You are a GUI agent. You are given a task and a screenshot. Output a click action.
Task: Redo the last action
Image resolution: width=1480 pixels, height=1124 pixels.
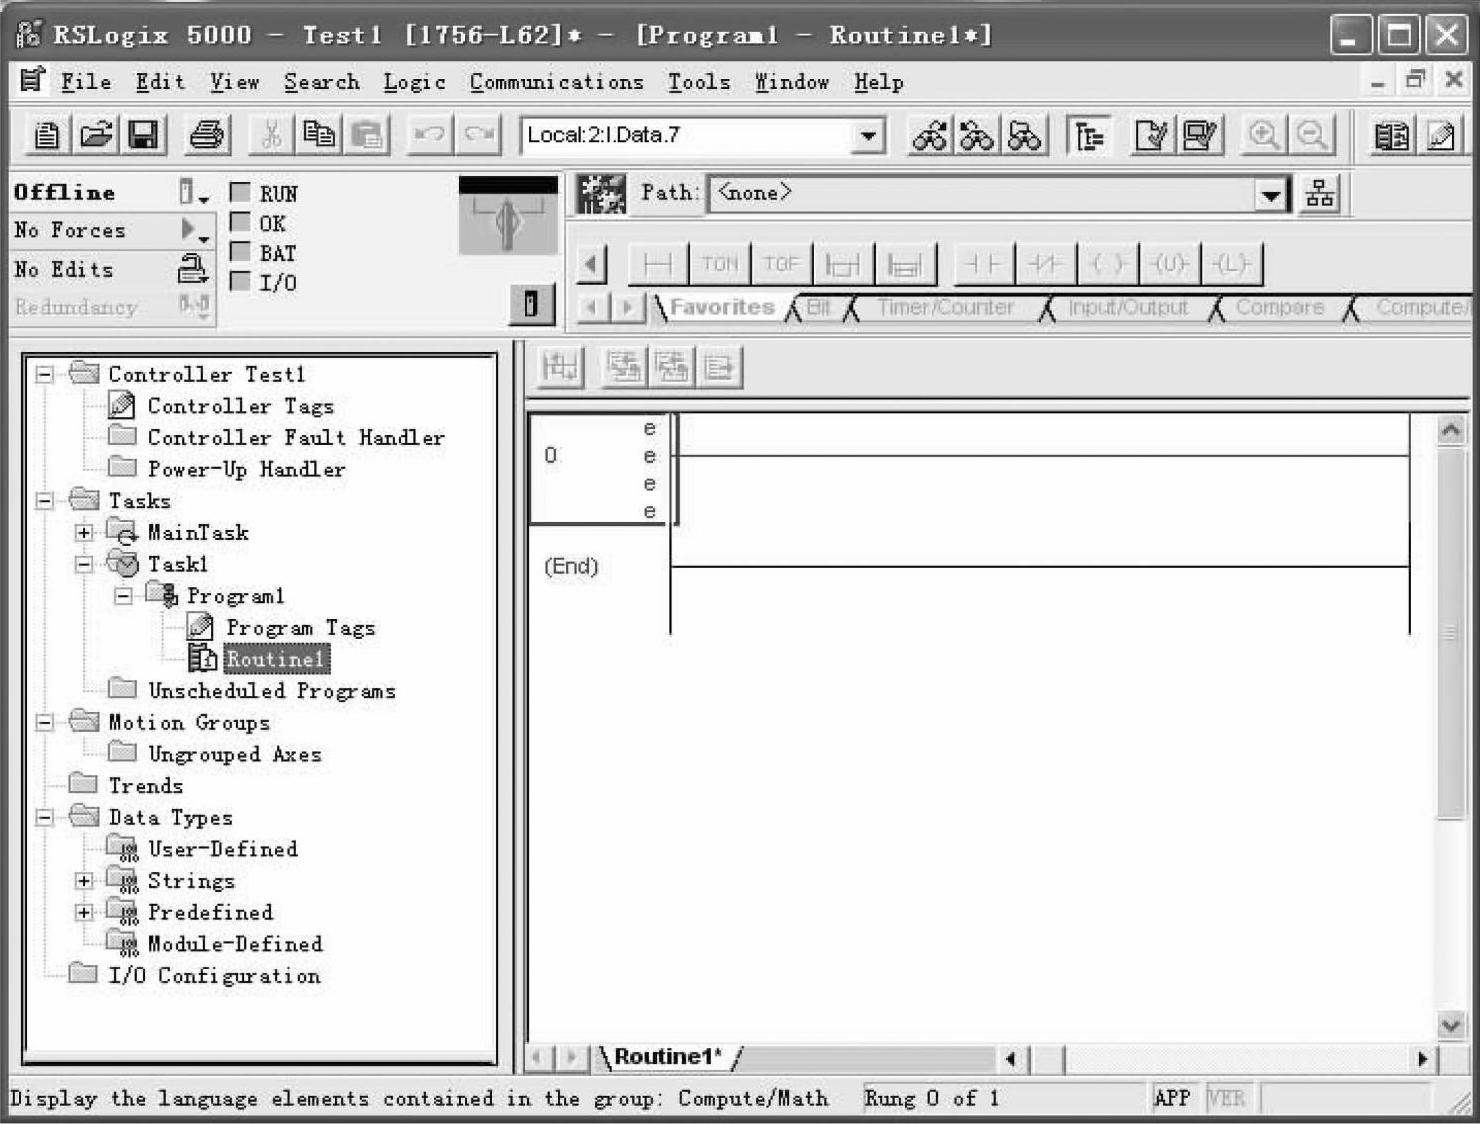(x=479, y=135)
